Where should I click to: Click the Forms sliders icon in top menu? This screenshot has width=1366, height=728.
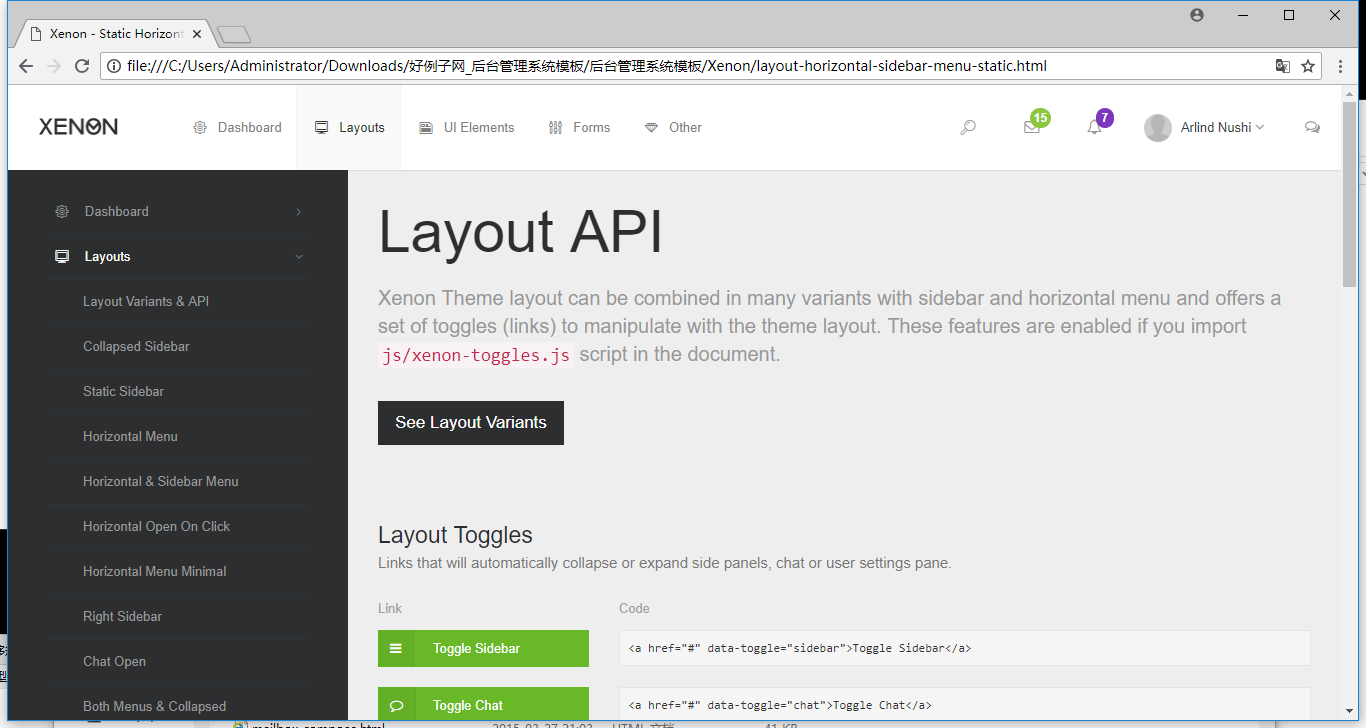555,128
